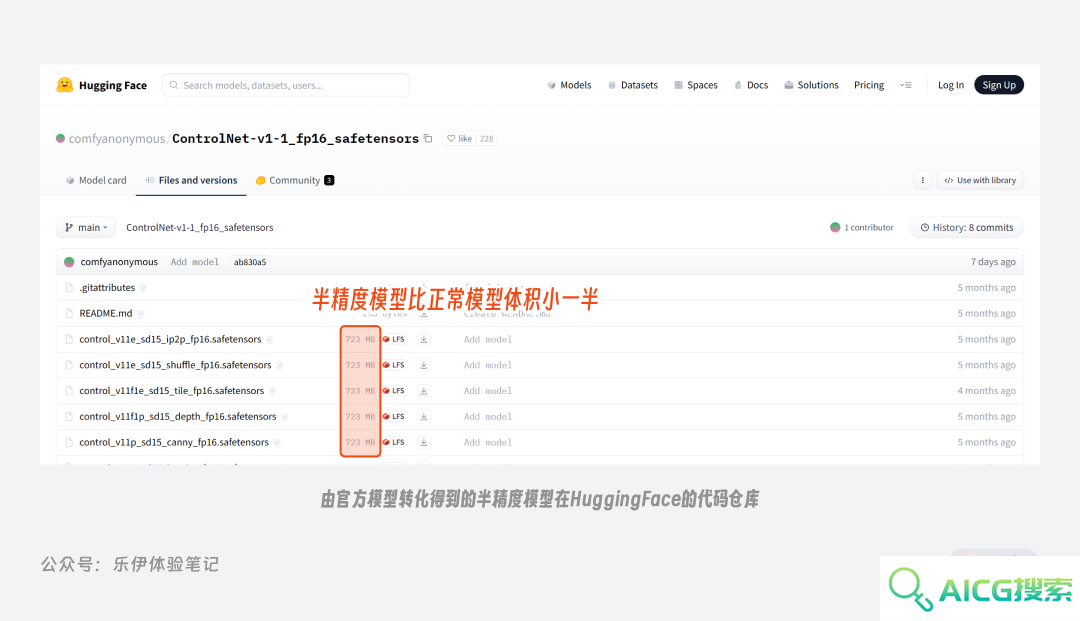Open the Datasets menu item
Viewport: 1080px width, 621px height.
[x=632, y=85]
